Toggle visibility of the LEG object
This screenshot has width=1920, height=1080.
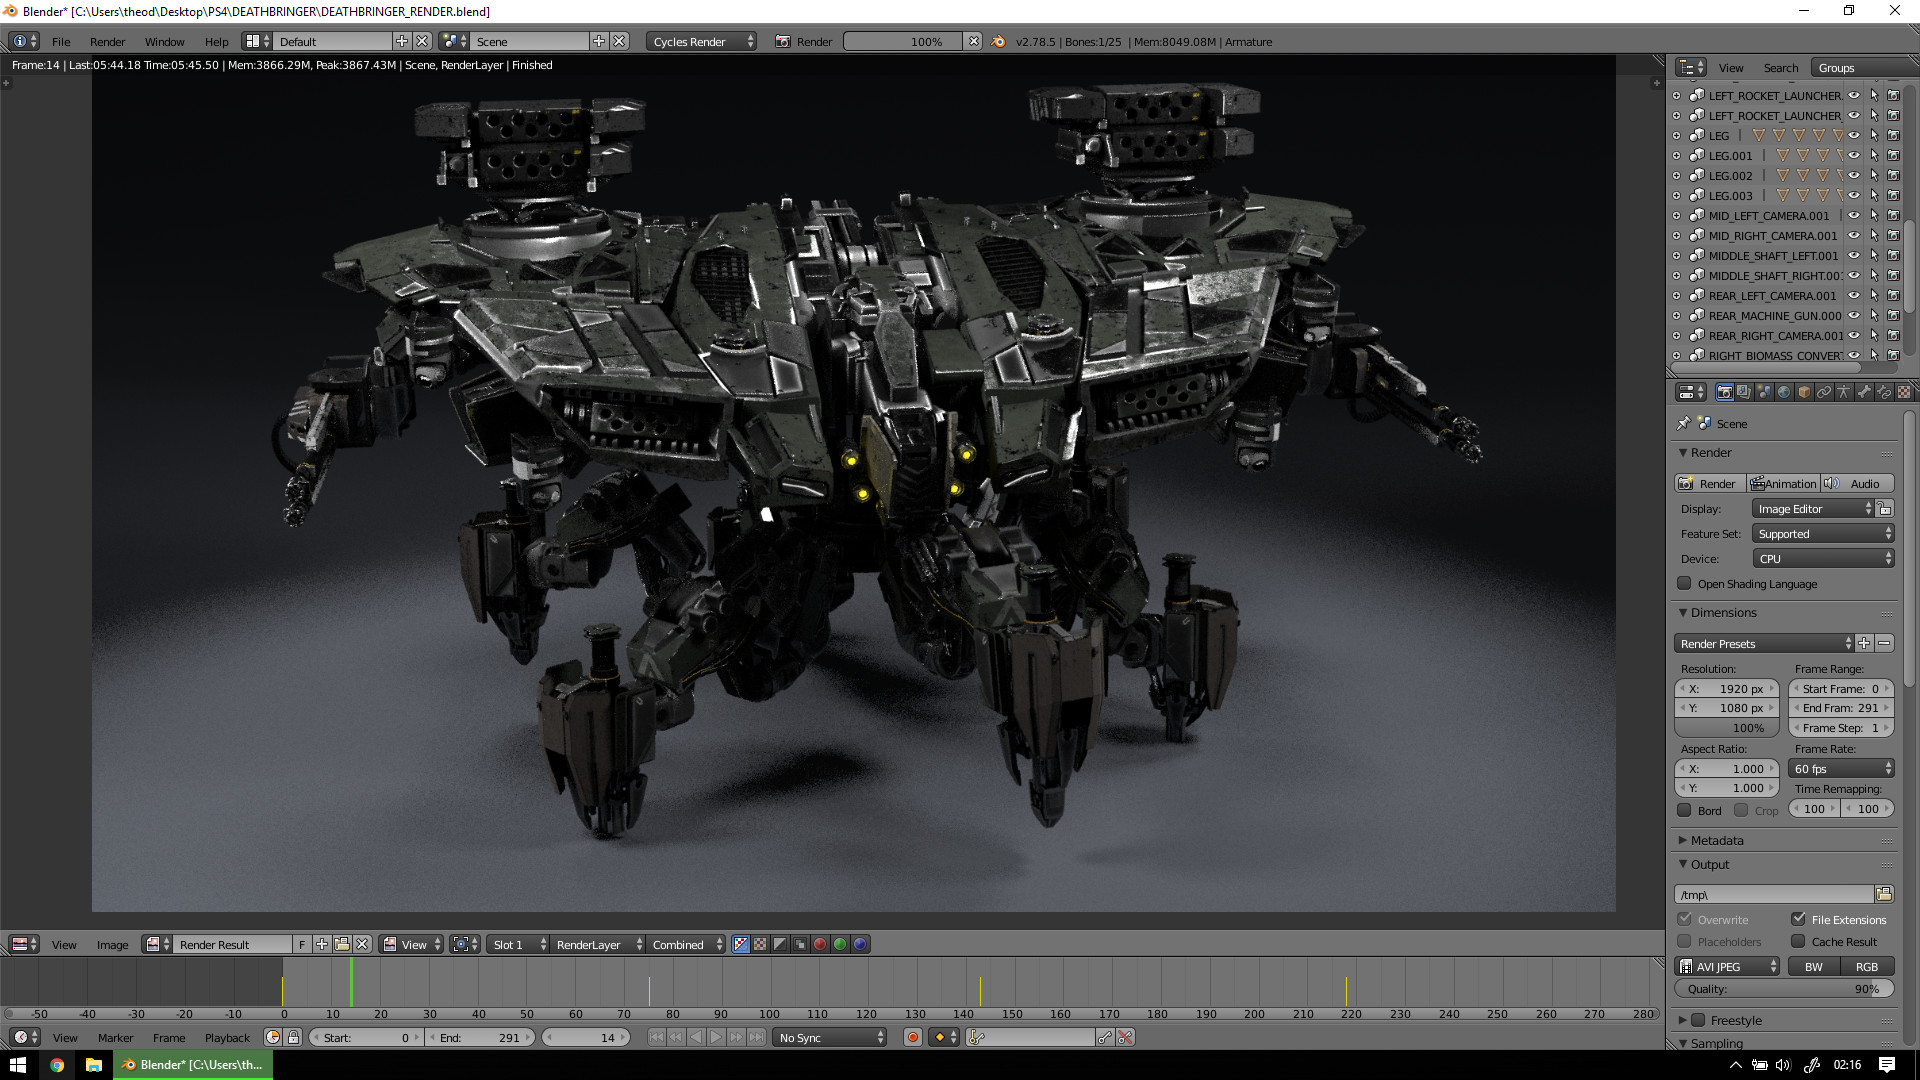[x=1854, y=135]
